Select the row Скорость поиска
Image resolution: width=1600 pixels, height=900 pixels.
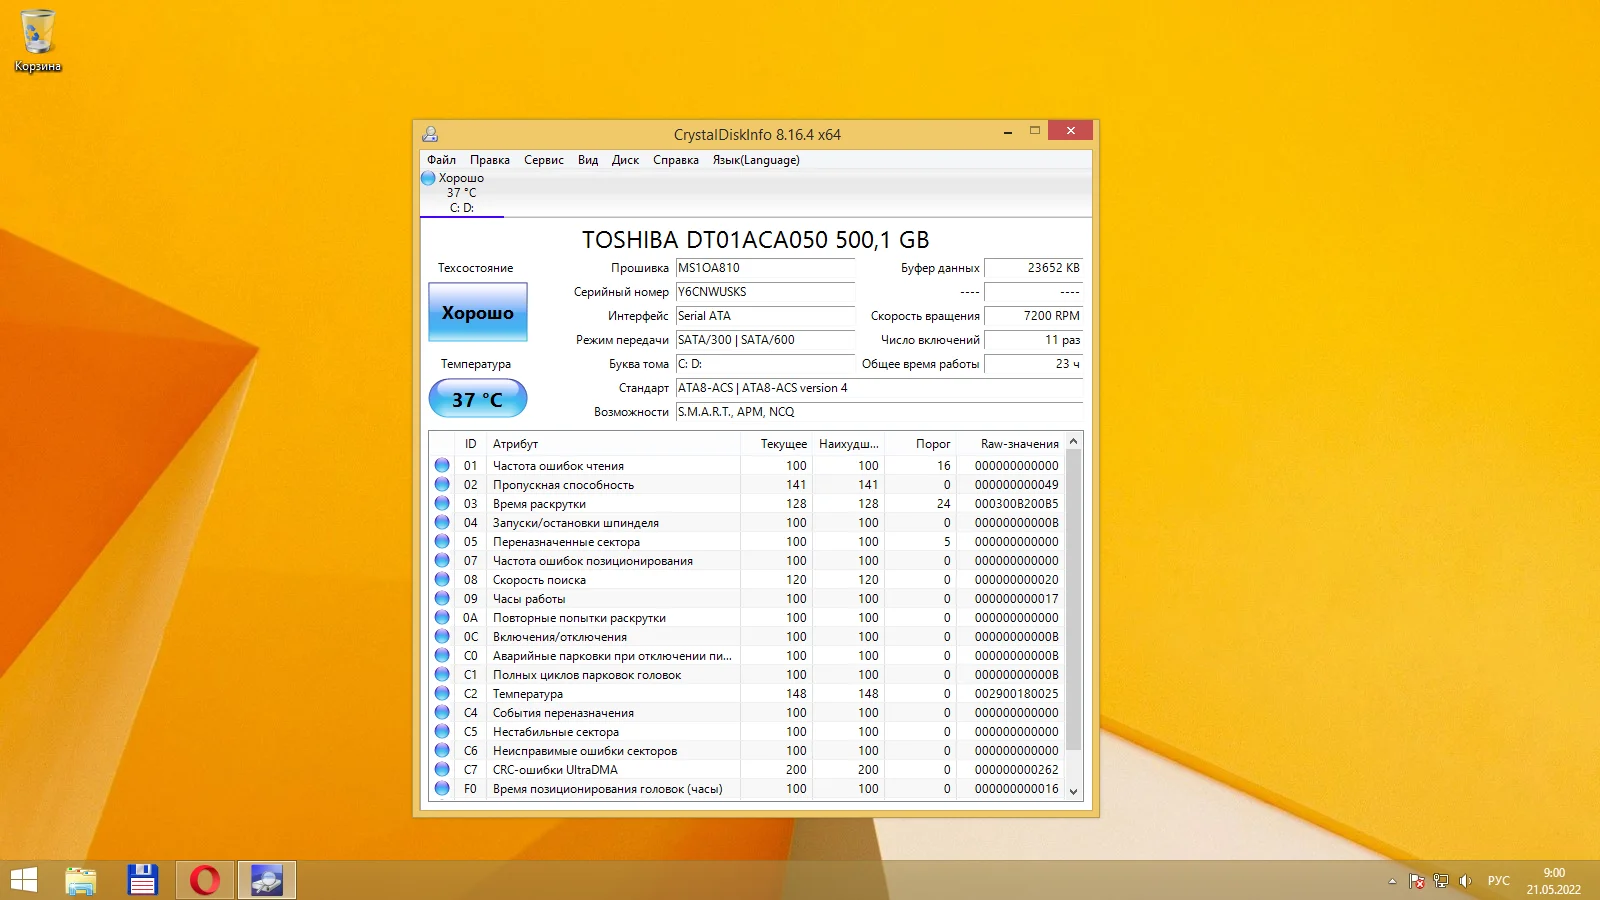747,580
